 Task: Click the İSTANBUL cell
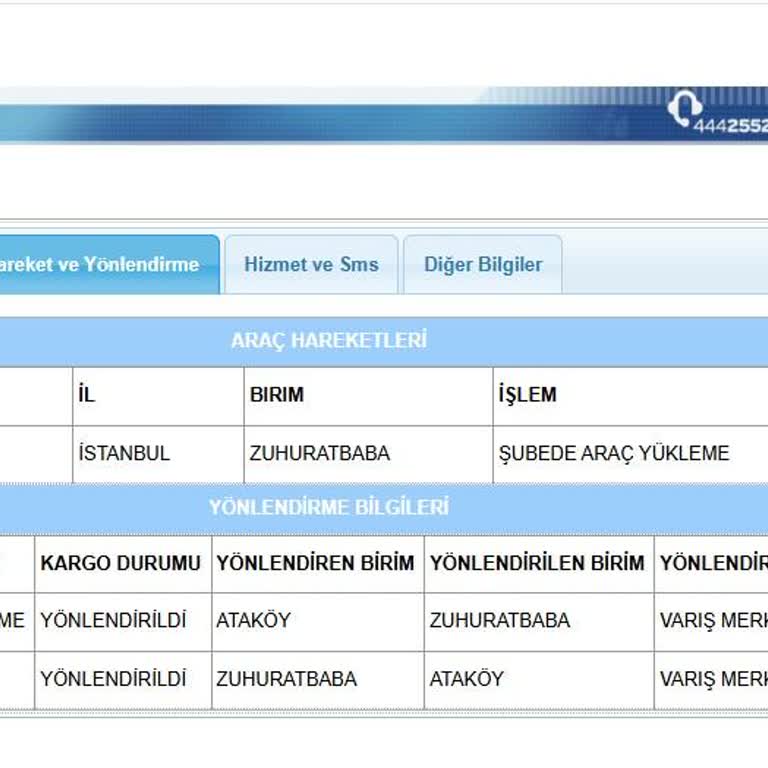pos(158,454)
